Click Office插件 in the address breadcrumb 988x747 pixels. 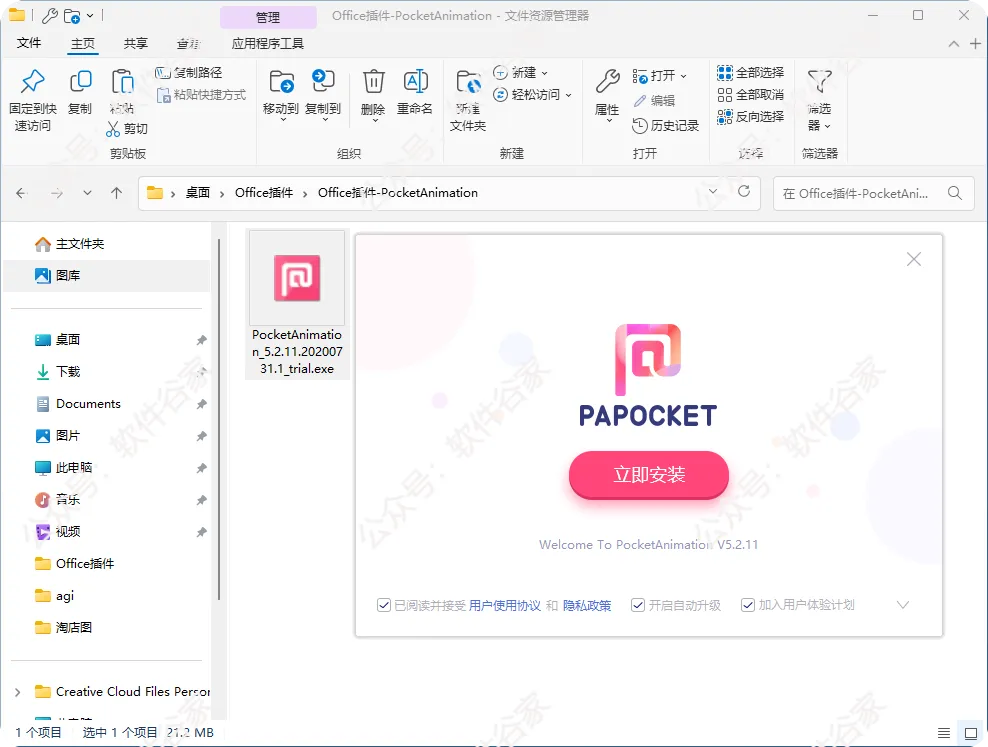click(264, 193)
